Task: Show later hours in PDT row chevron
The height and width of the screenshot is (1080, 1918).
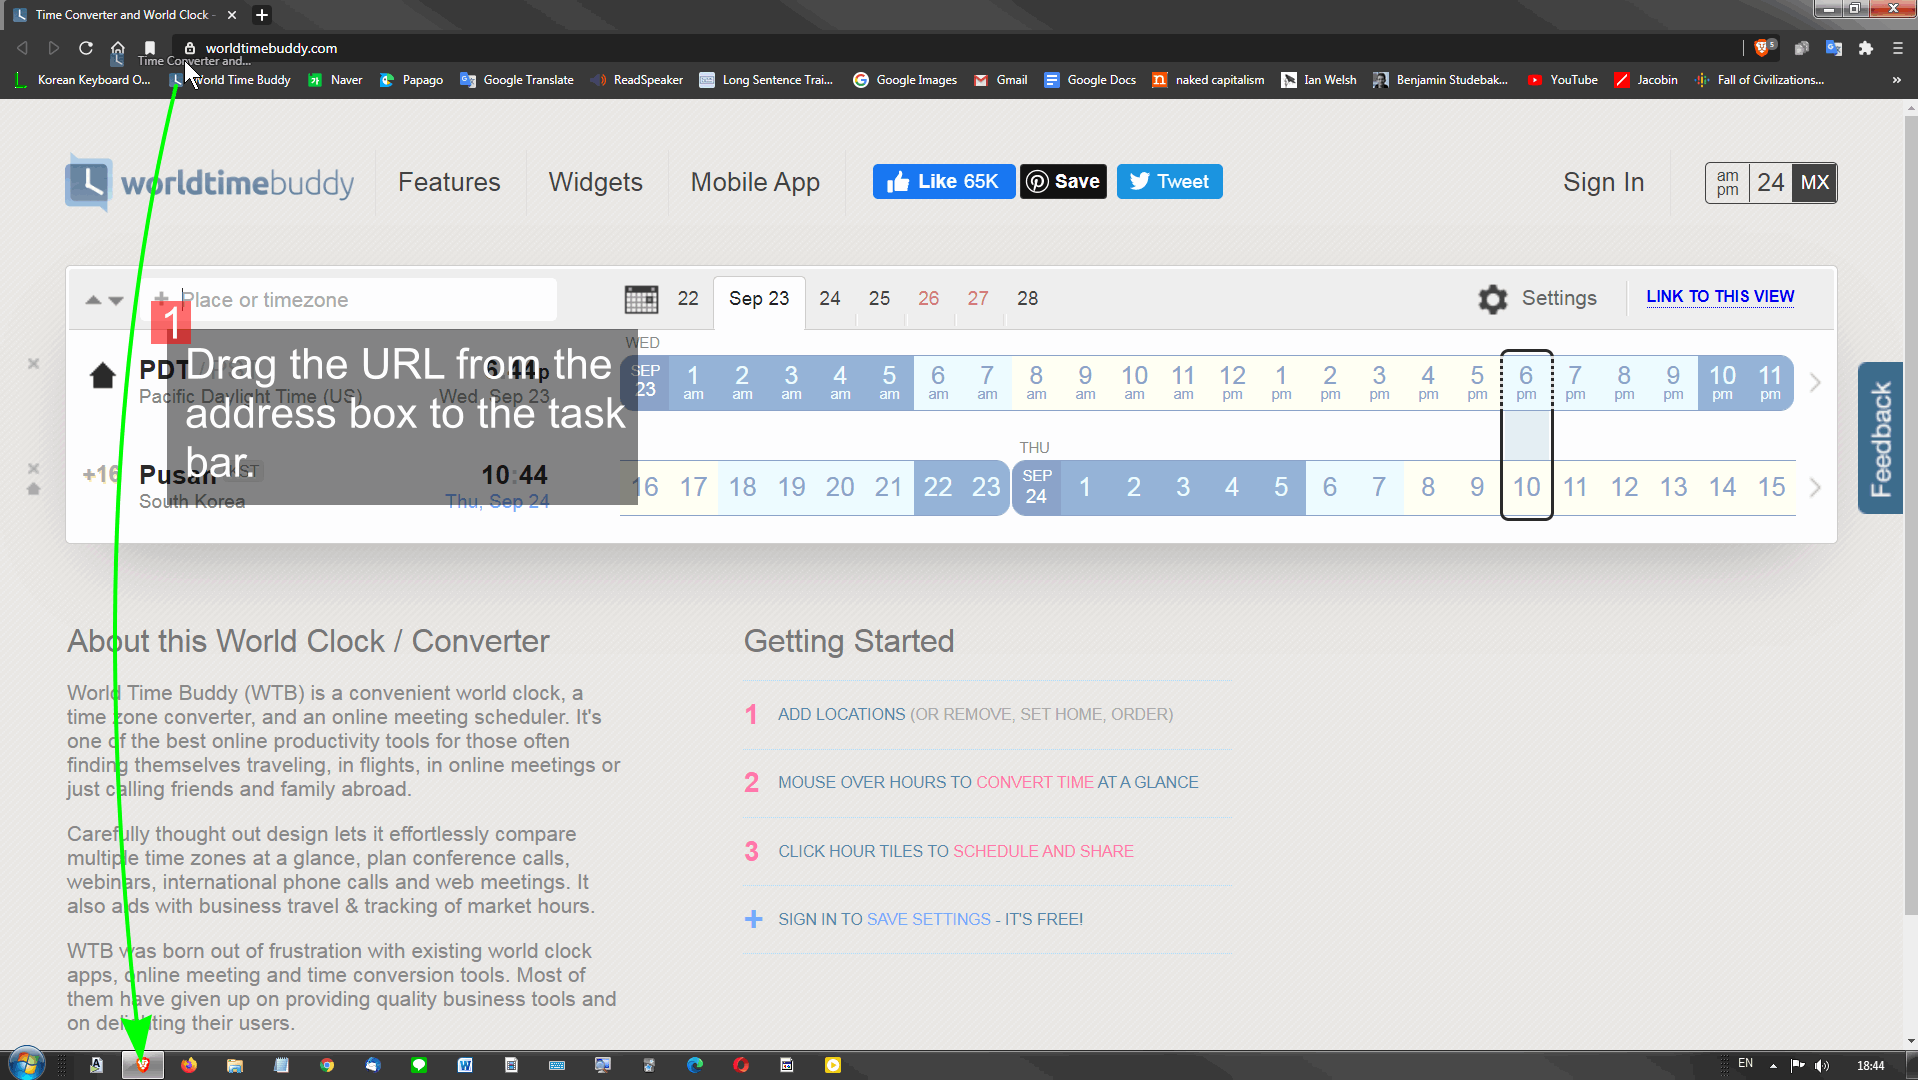Action: click(x=1816, y=383)
